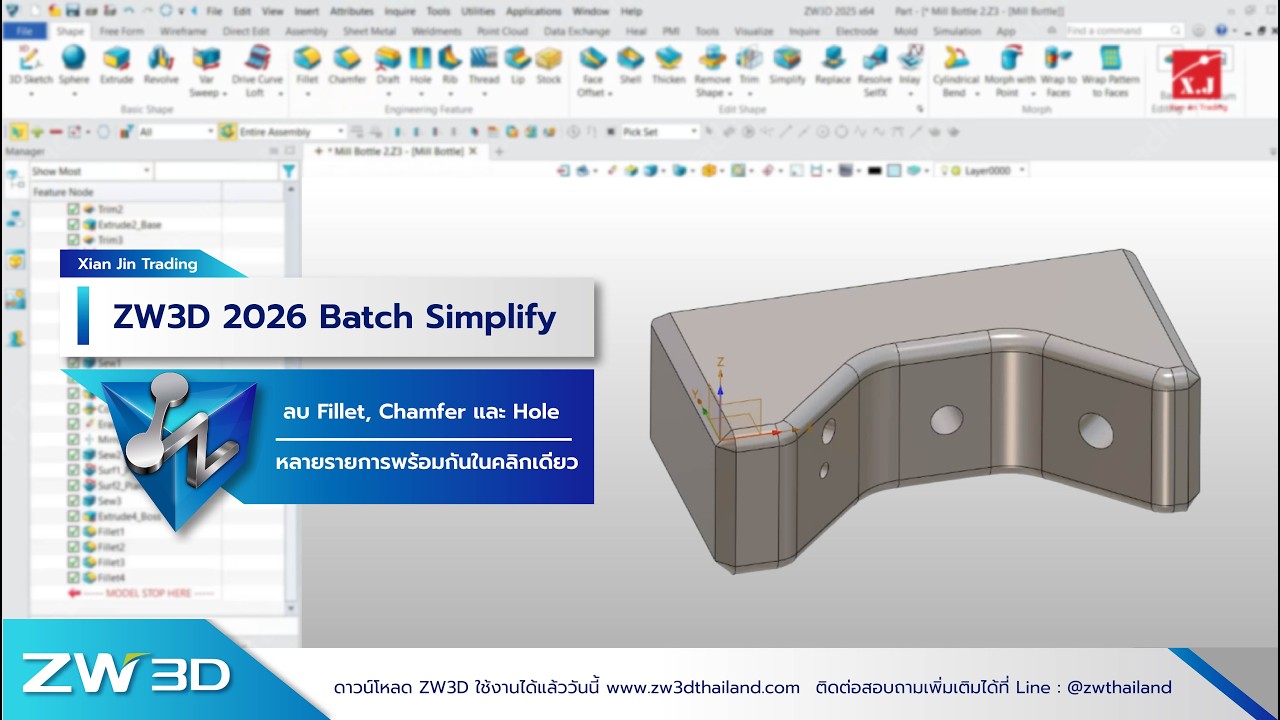Toggle the Fillet4 feature checkbox
Image resolution: width=1280 pixels, height=720 pixels.
pyautogui.click(x=73, y=577)
